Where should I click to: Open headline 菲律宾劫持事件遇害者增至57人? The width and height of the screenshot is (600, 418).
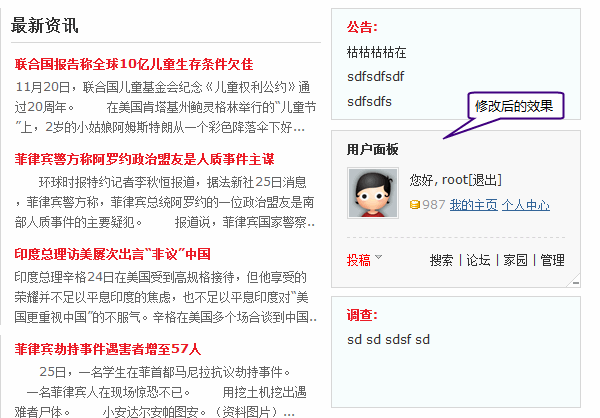coord(108,349)
